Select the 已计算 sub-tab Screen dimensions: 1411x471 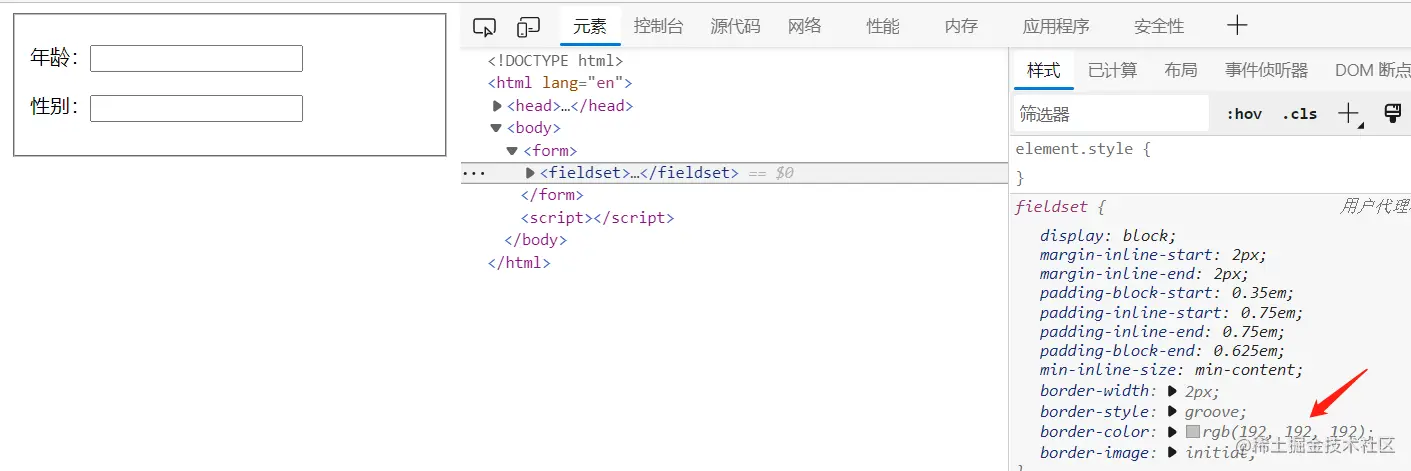(1112, 70)
